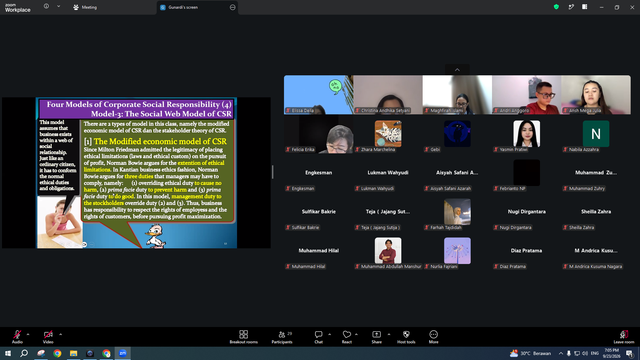Click Leave room button
The image size is (640, 360).
click(x=624, y=337)
